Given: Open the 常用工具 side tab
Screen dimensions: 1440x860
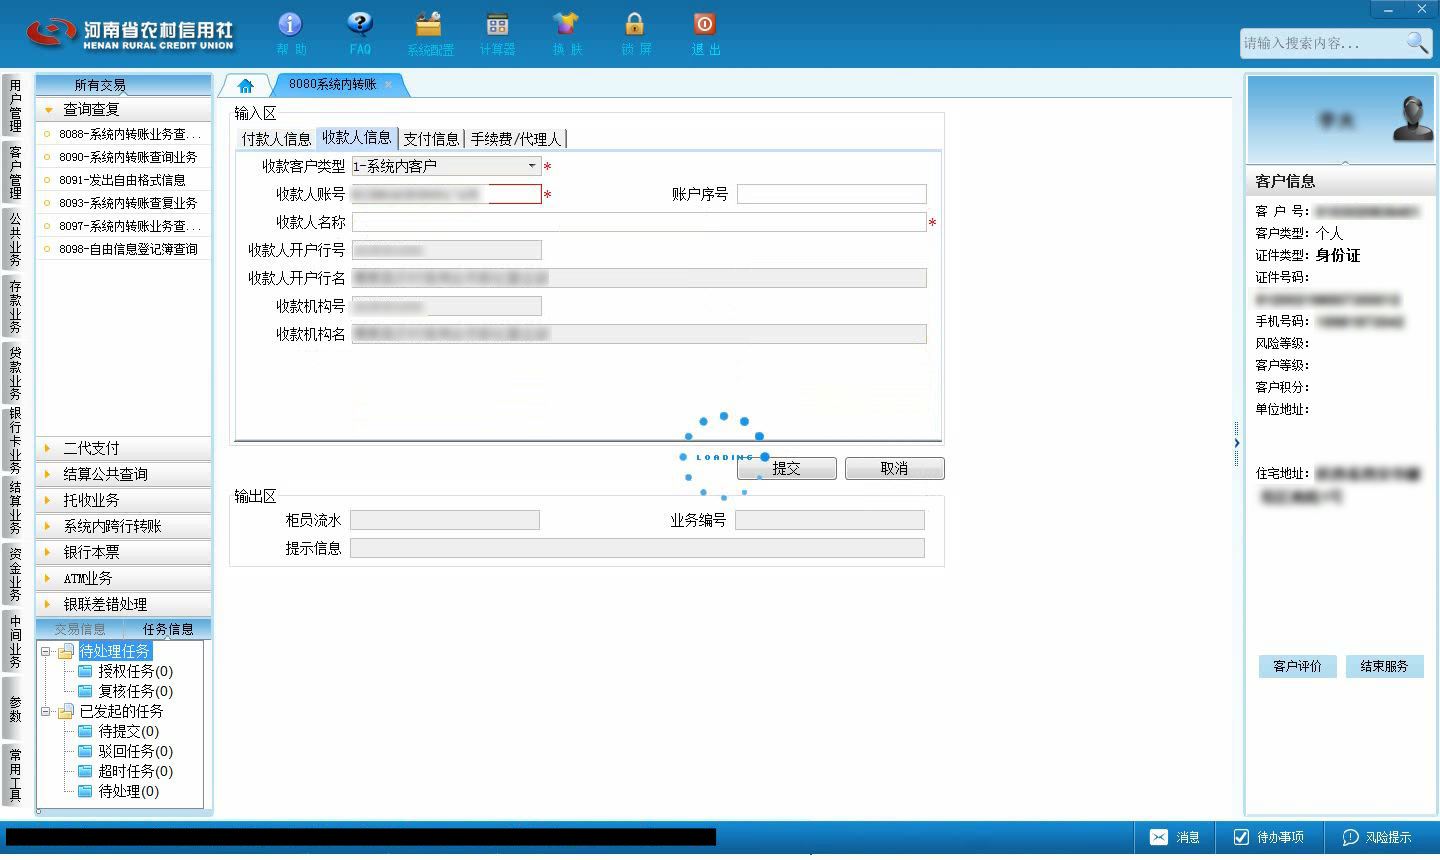Looking at the screenshot, I should [x=15, y=775].
